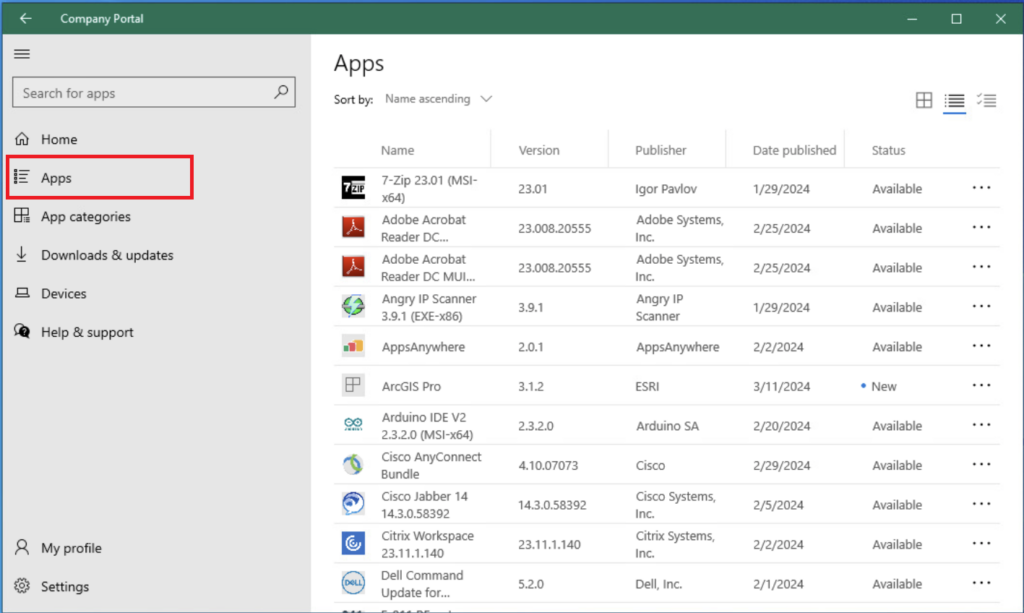Click the Citrix Workspace icon
Viewport: 1024px width, 613px height.
tap(353, 544)
